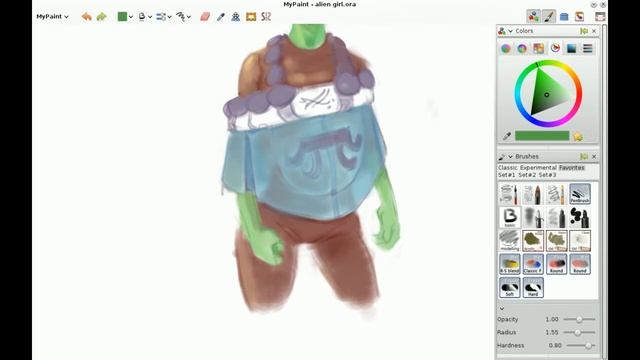Toggle the brushes panel button at top right

click(549, 16)
